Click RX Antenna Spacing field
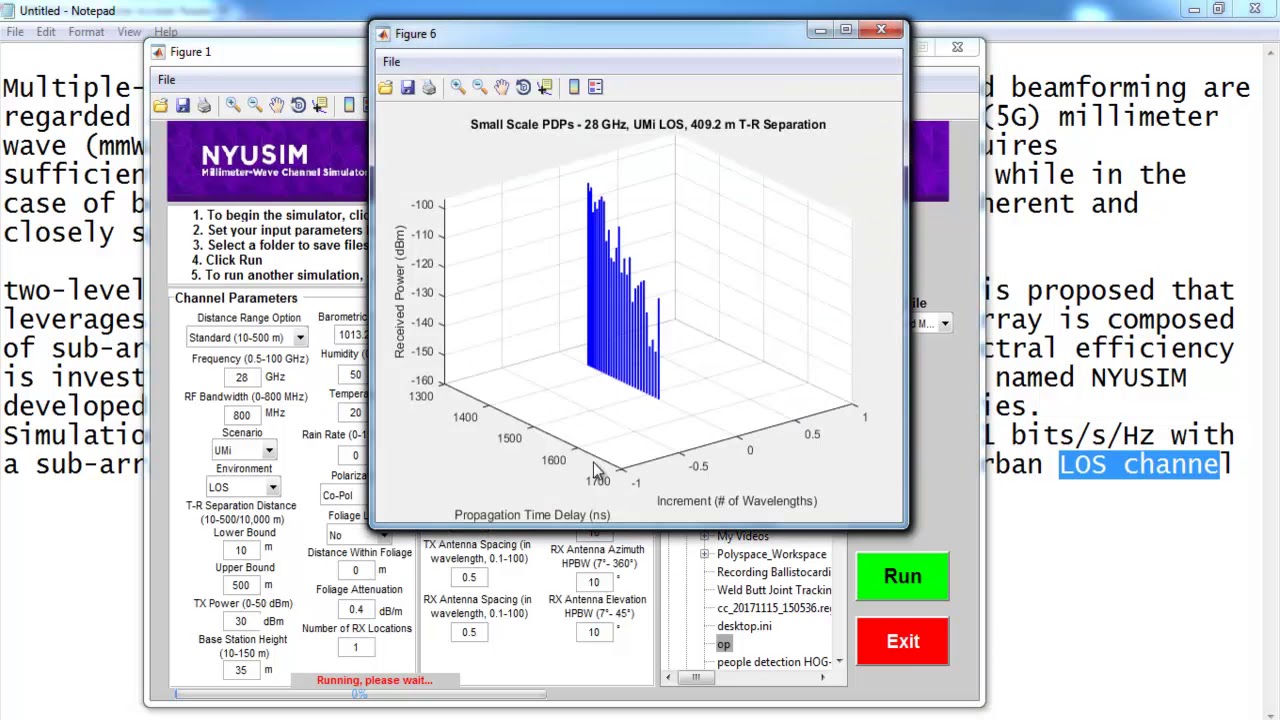Viewport: 1280px width, 720px height. (x=469, y=632)
